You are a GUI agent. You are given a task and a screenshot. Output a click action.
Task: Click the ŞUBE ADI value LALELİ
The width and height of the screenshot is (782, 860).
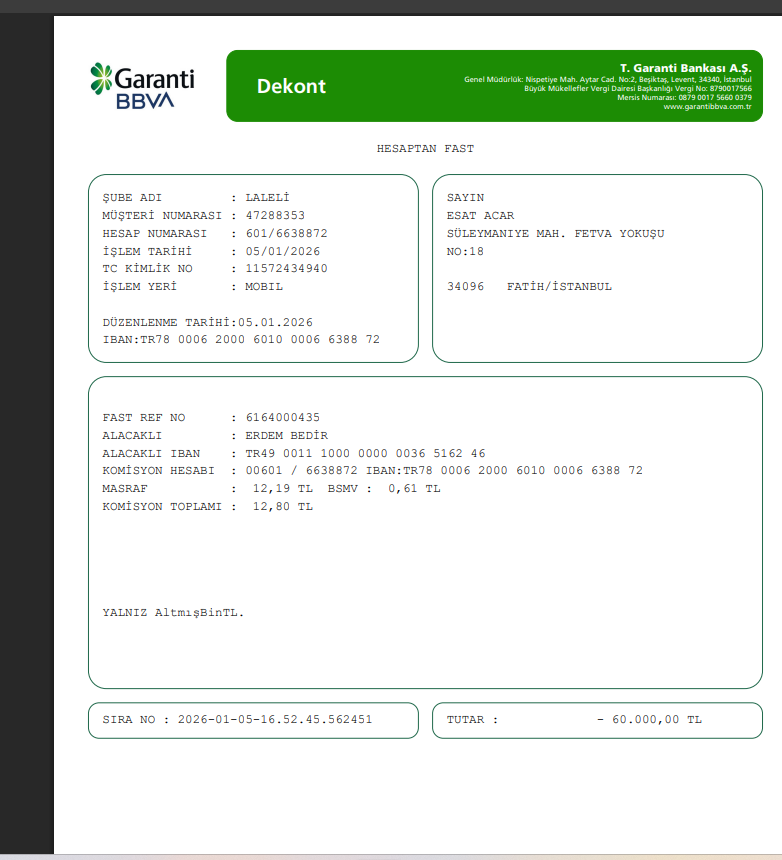(267, 197)
